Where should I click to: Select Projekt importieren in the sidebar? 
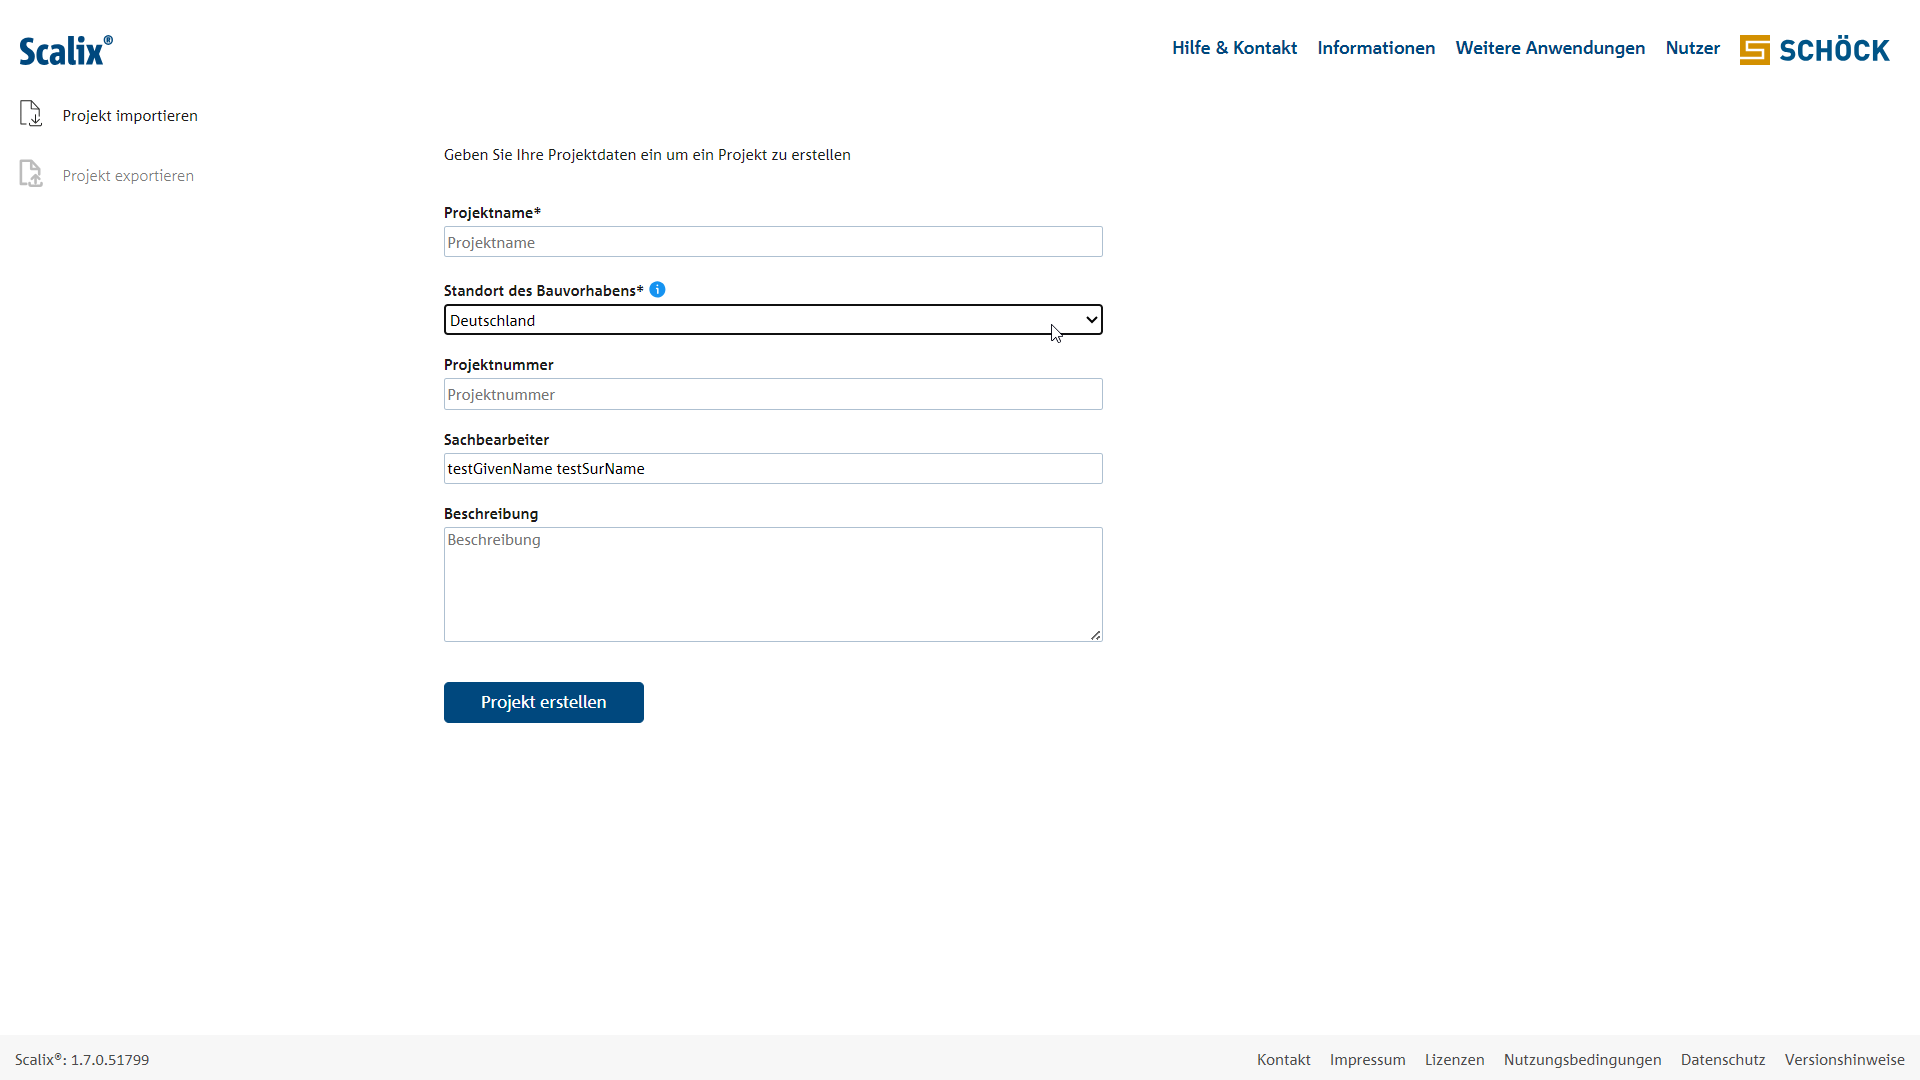click(130, 116)
